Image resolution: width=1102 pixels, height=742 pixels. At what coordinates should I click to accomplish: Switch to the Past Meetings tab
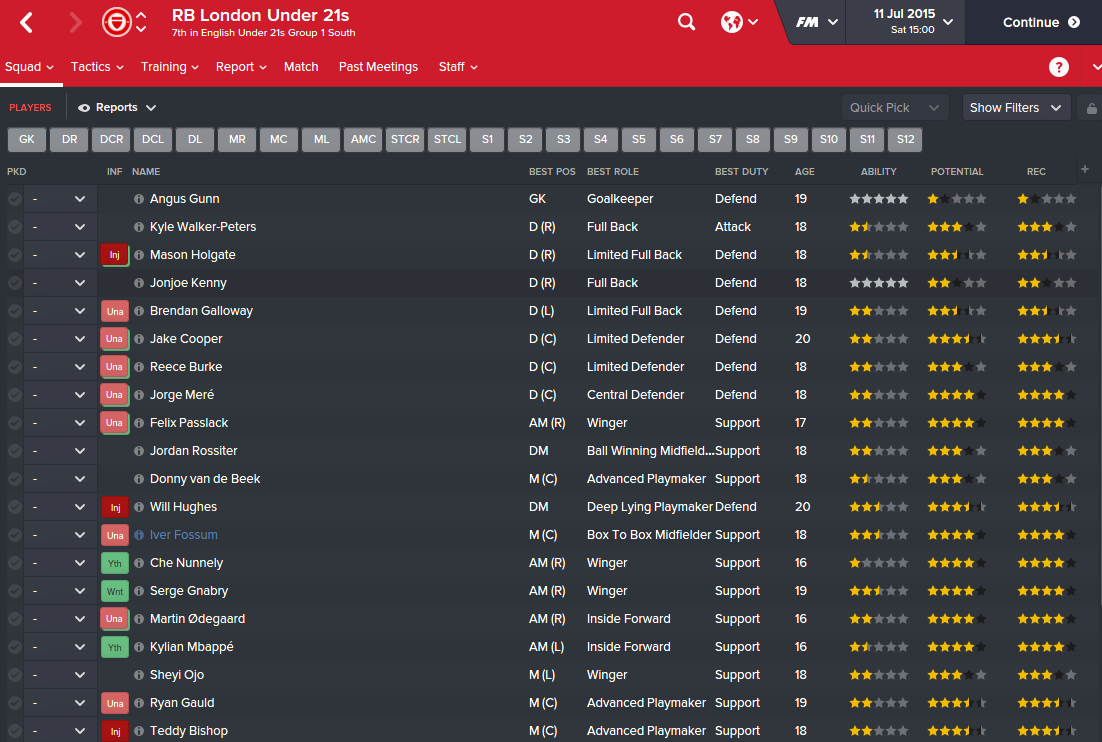(x=378, y=67)
